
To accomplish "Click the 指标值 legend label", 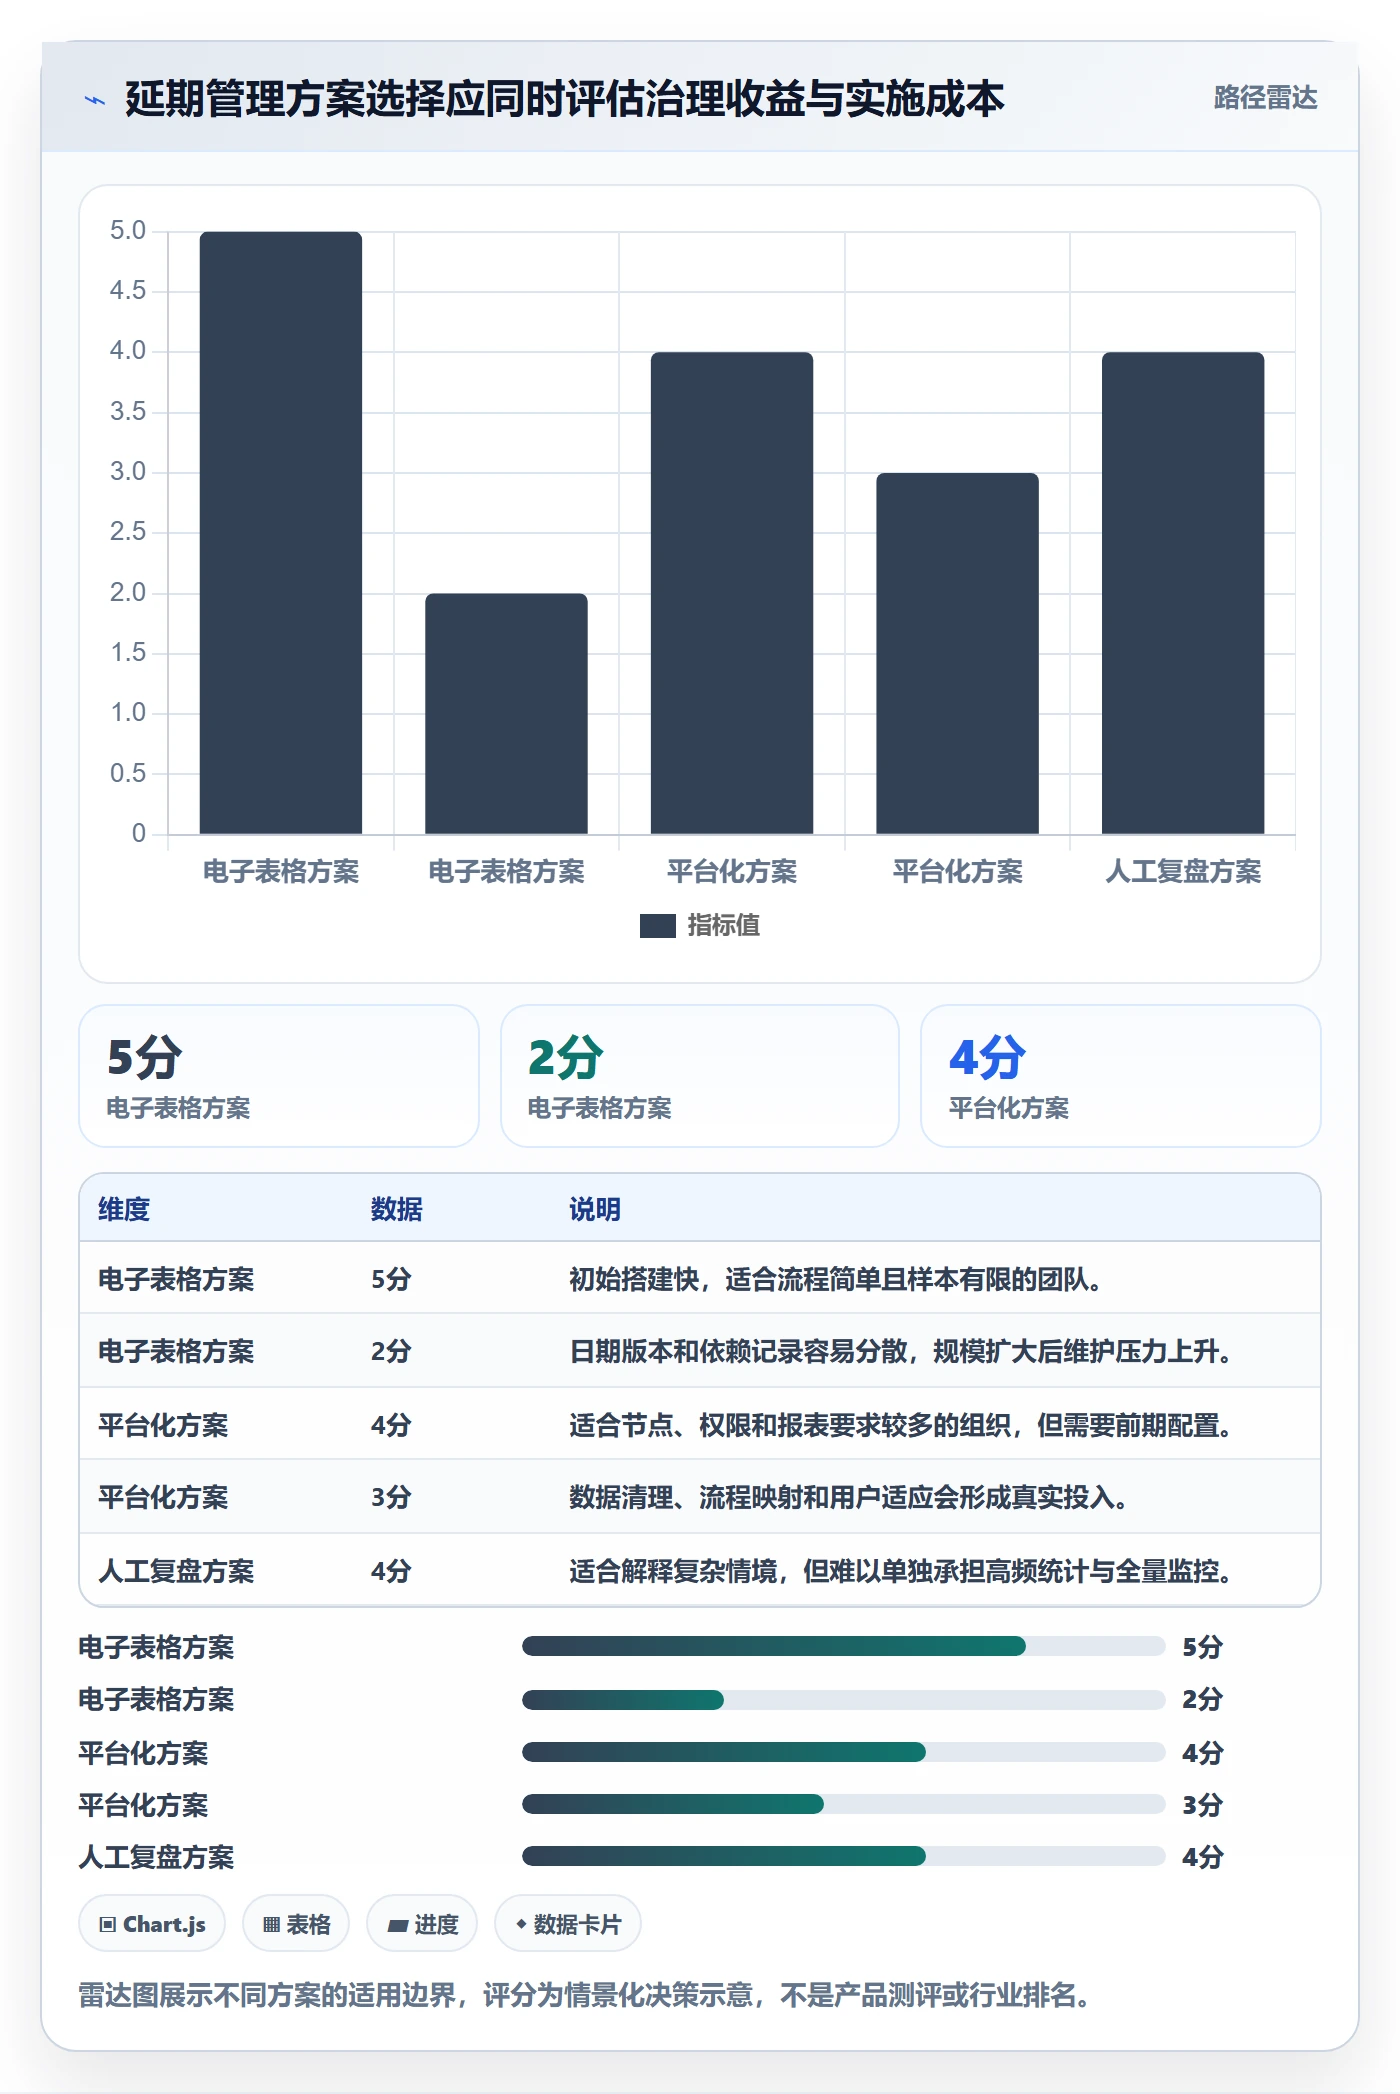I will click(724, 926).
